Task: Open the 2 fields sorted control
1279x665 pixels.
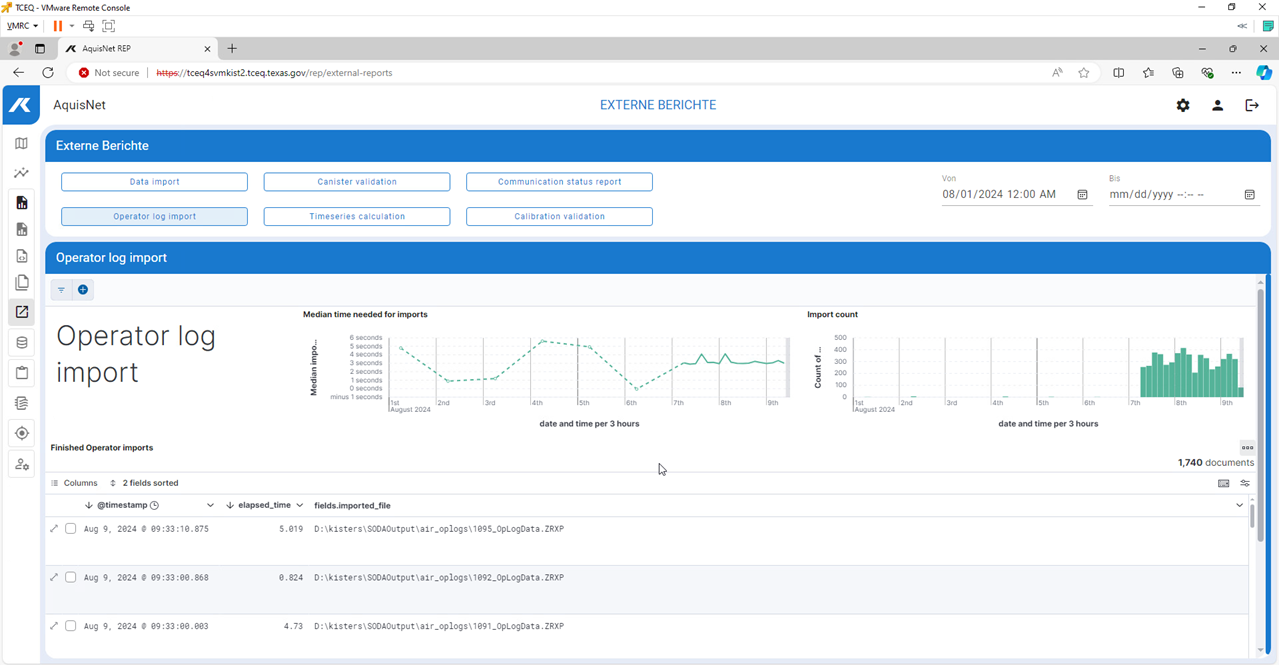Action: pos(144,483)
